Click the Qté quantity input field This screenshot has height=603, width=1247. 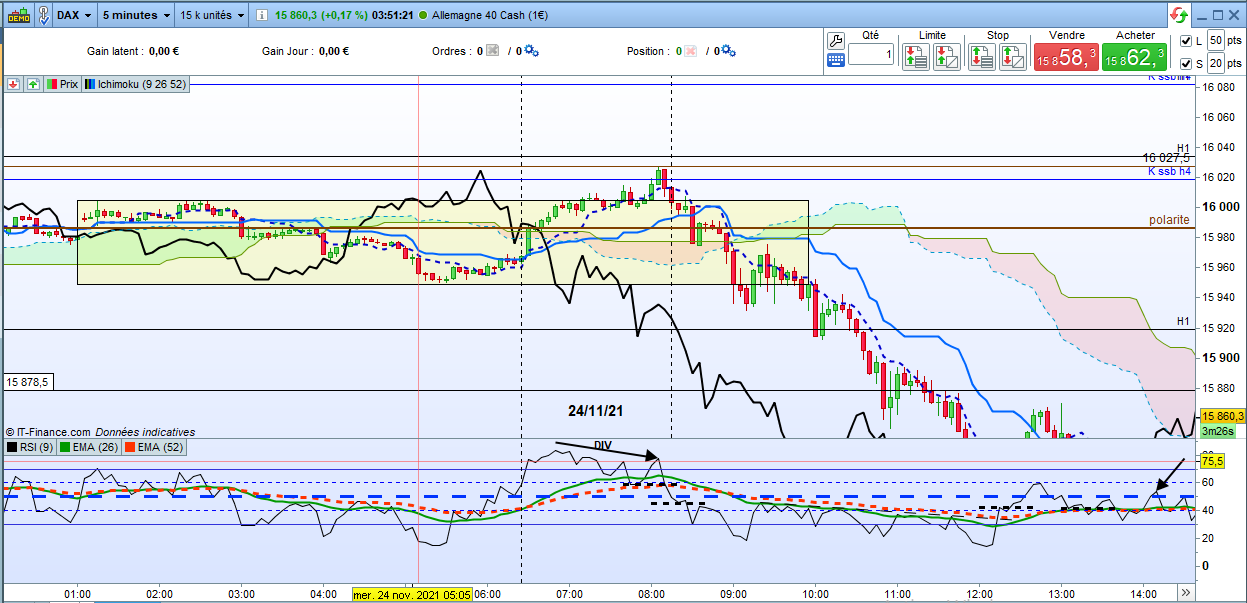[872, 56]
